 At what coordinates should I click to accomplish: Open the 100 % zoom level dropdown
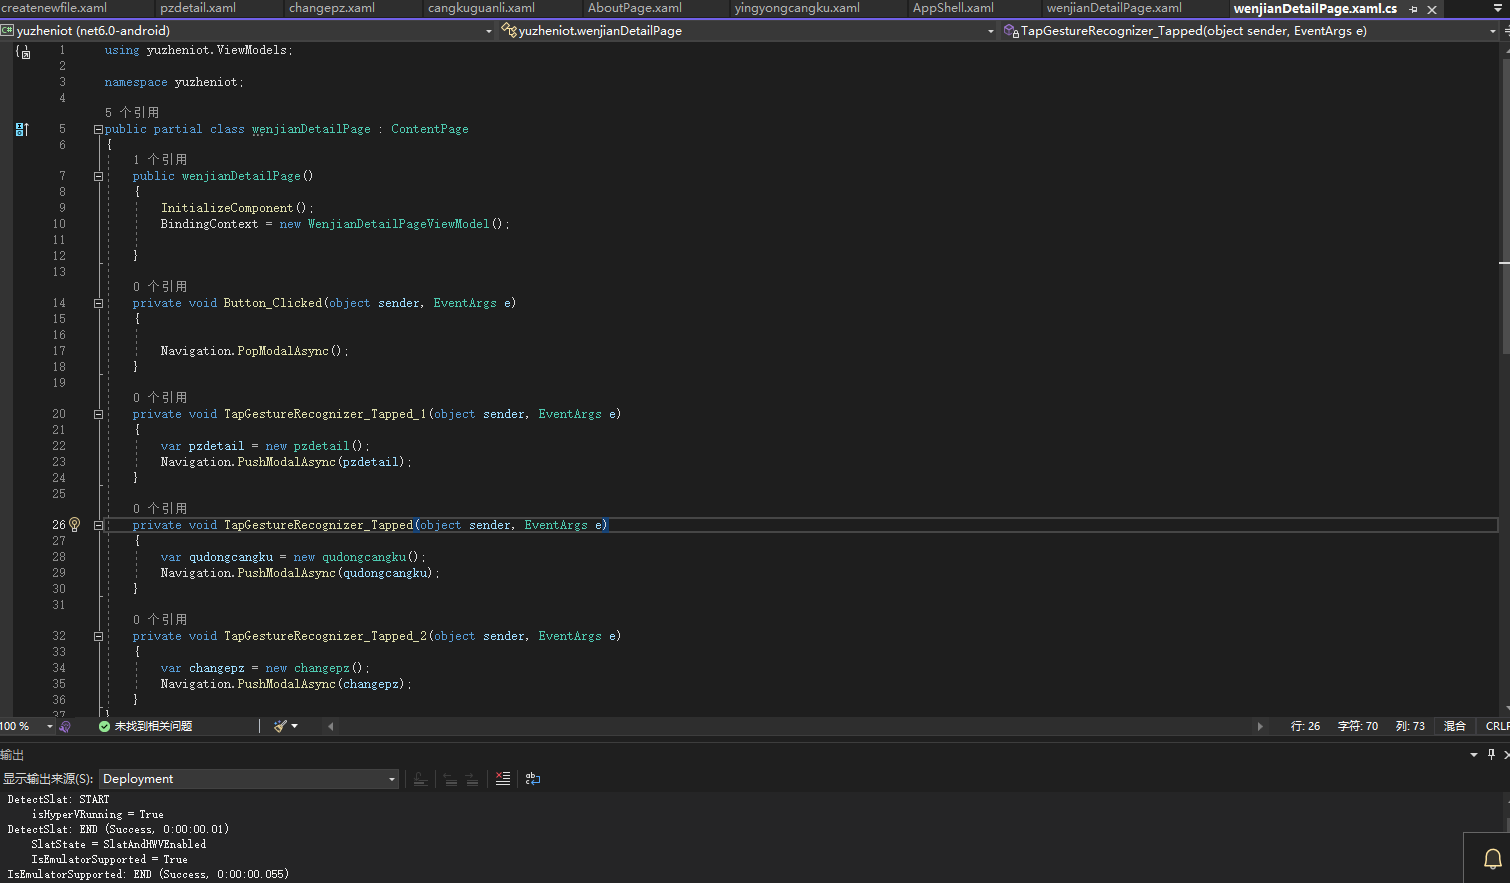click(x=49, y=726)
